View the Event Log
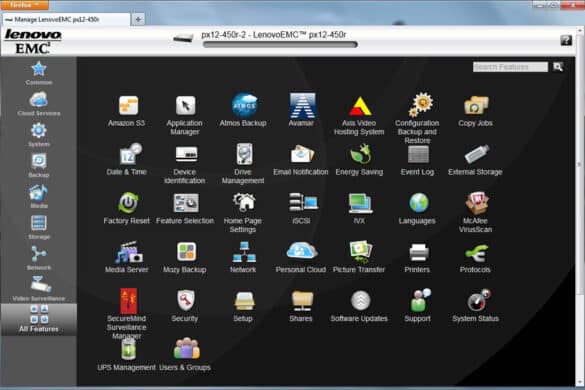The image size is (585, 390). point(417,160)
